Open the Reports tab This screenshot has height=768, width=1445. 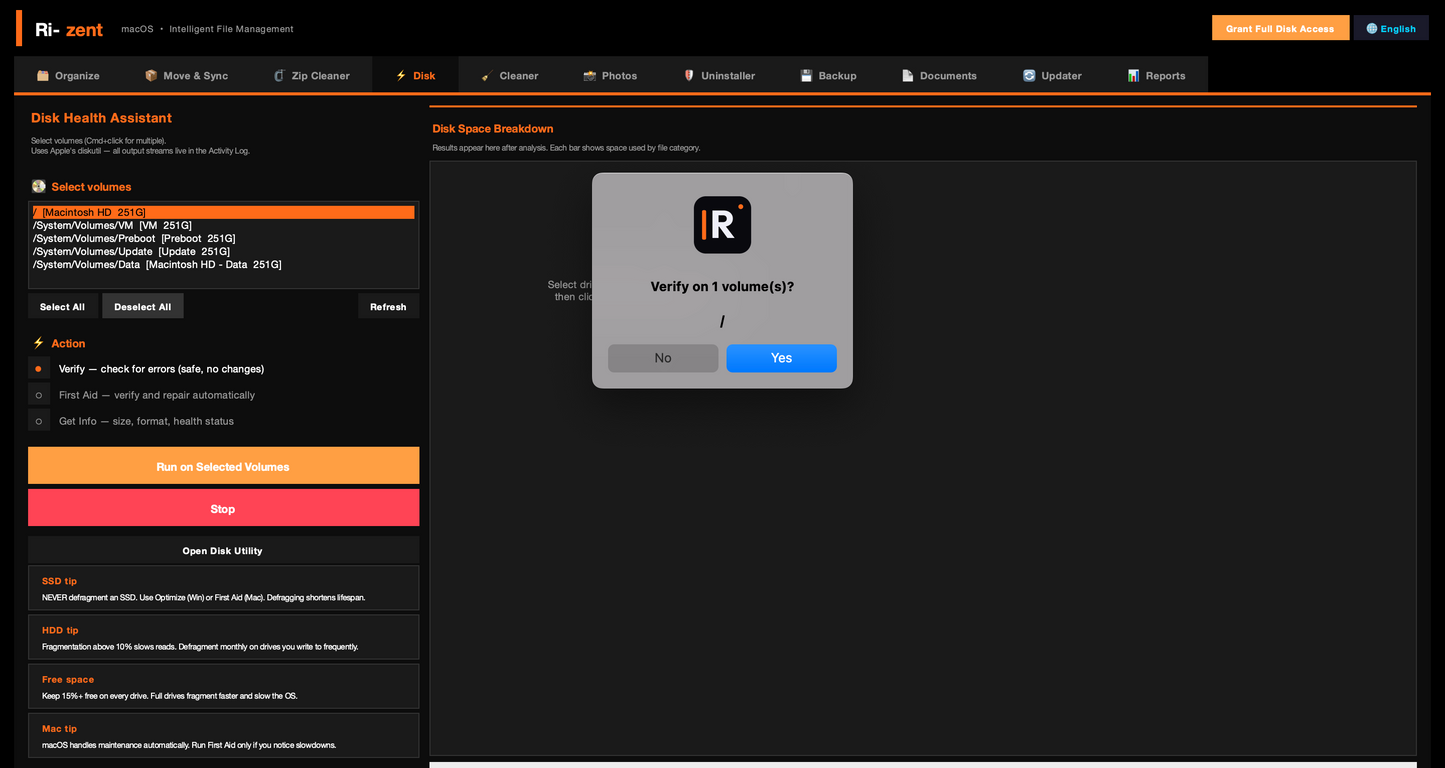coord(1156,75)
